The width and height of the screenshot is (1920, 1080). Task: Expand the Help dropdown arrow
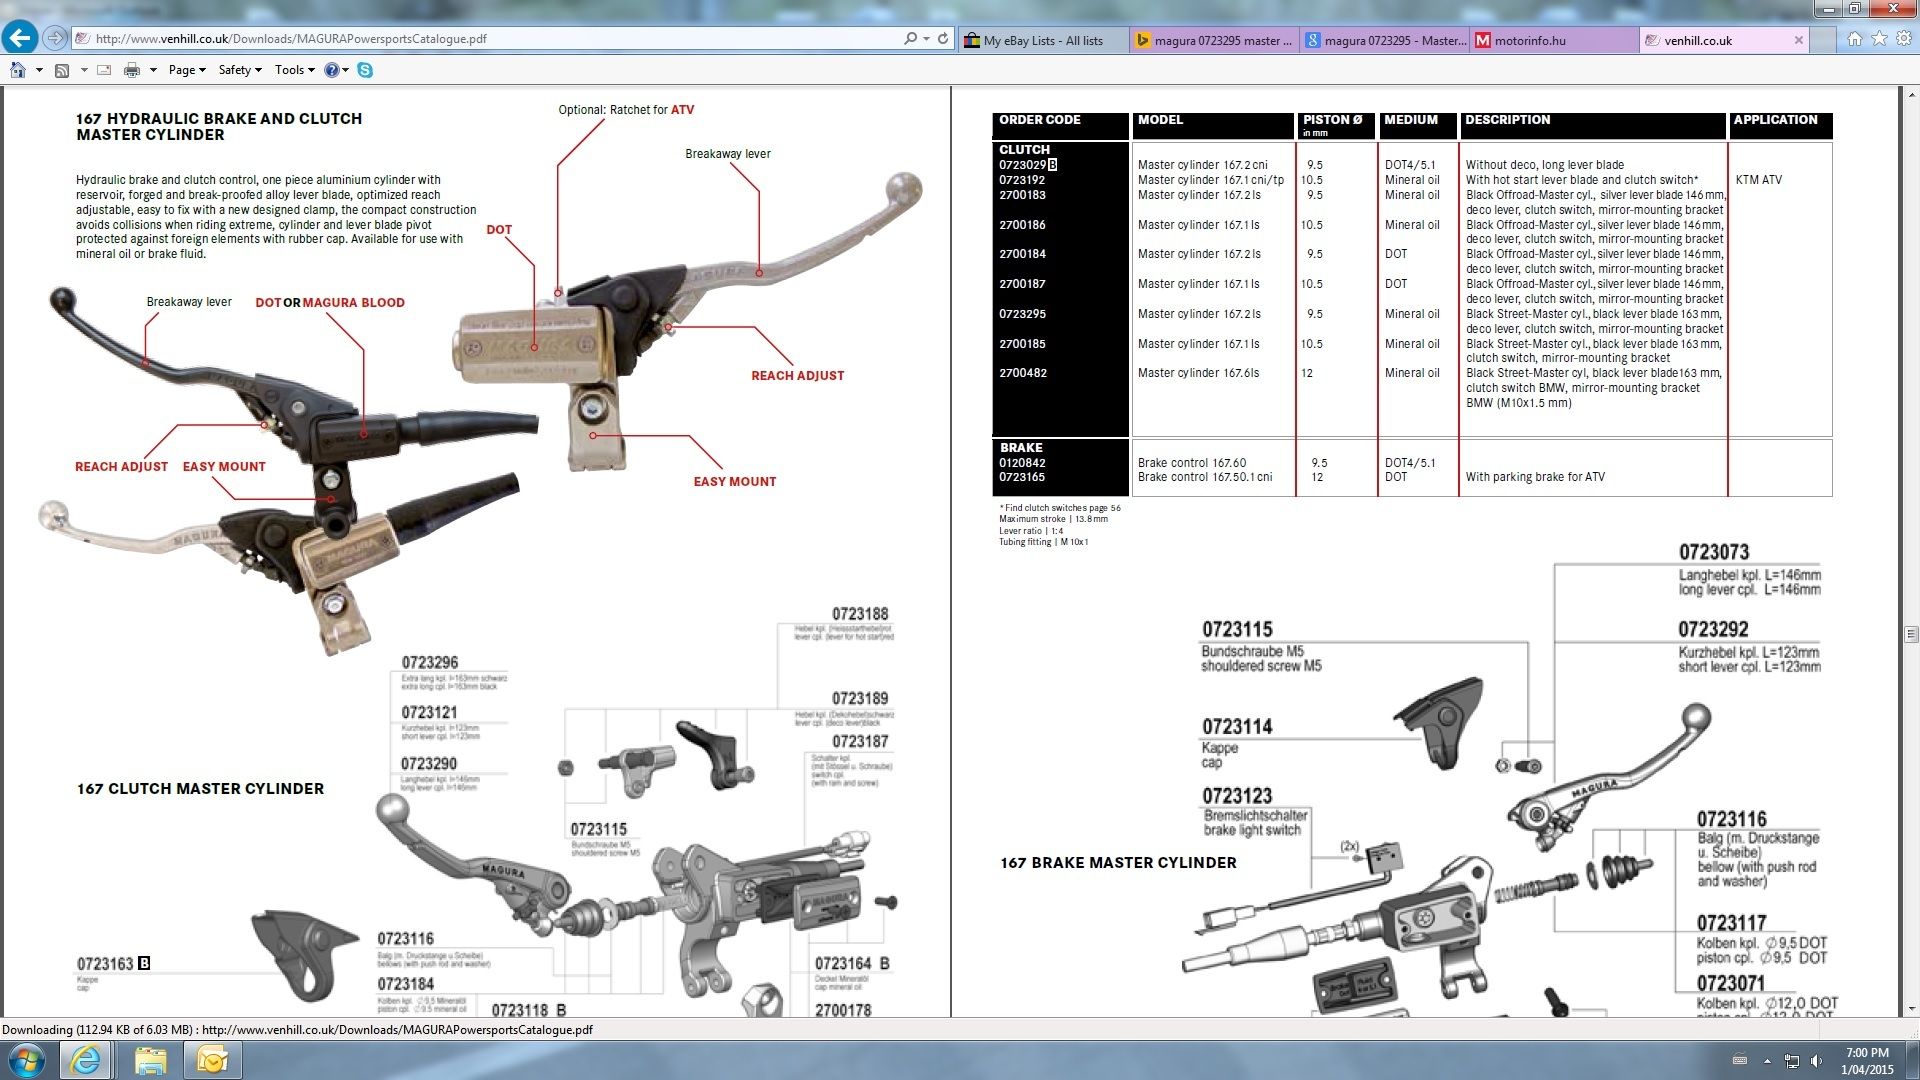(x=346, y=70)
